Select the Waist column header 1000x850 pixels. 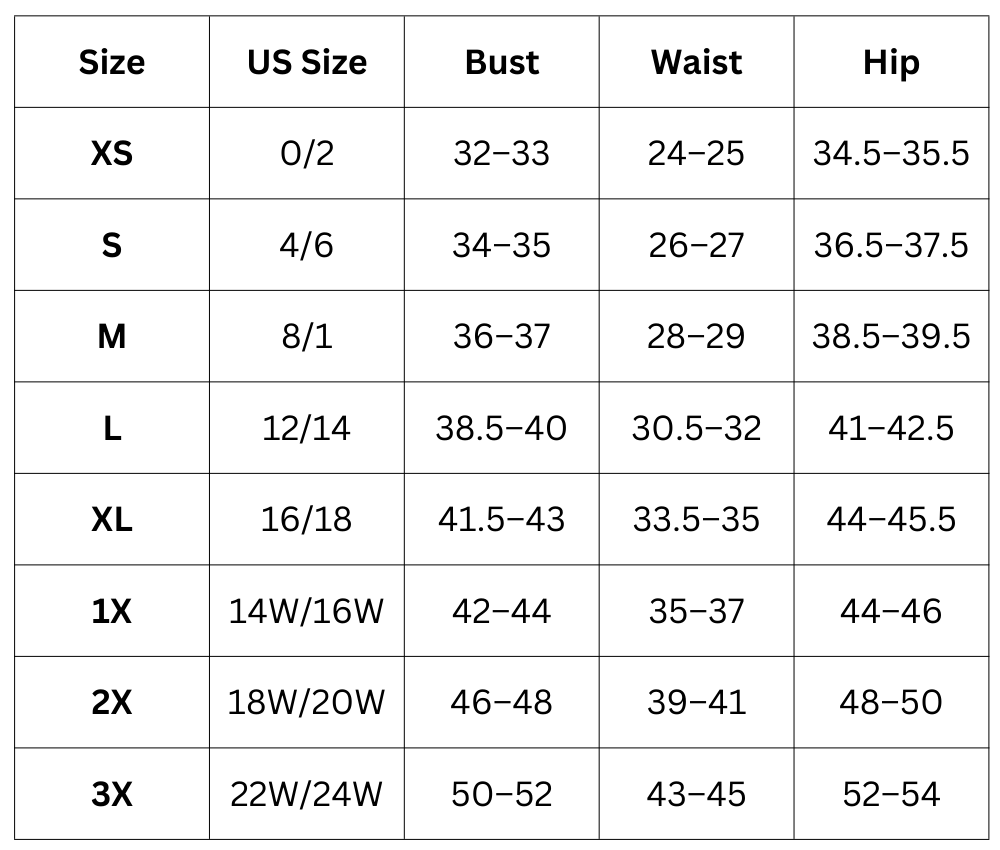697,62
